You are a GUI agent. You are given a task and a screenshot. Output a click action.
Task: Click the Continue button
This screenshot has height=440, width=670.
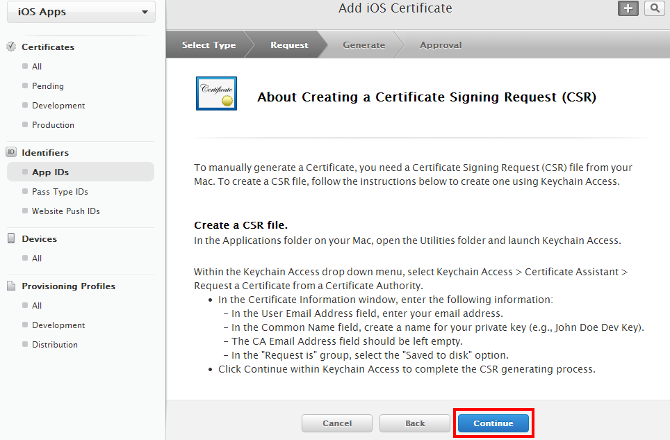coord(493,423)
